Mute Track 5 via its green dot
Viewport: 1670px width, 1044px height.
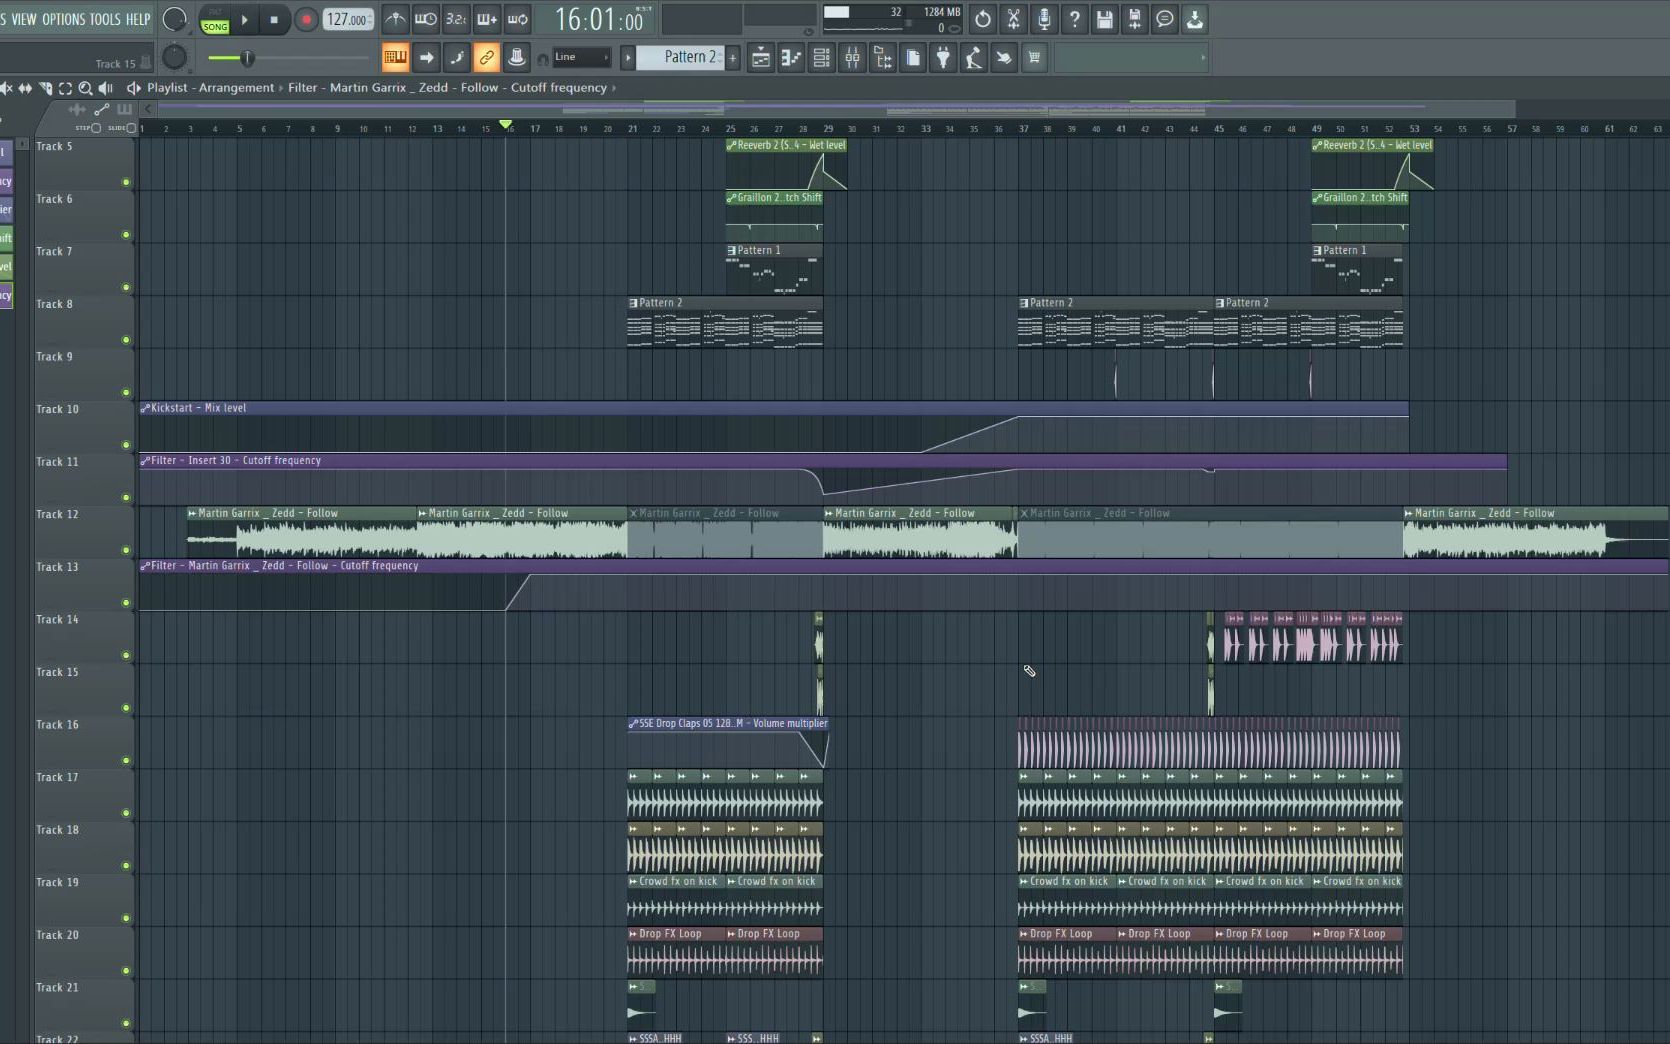(x=126, y=182)
